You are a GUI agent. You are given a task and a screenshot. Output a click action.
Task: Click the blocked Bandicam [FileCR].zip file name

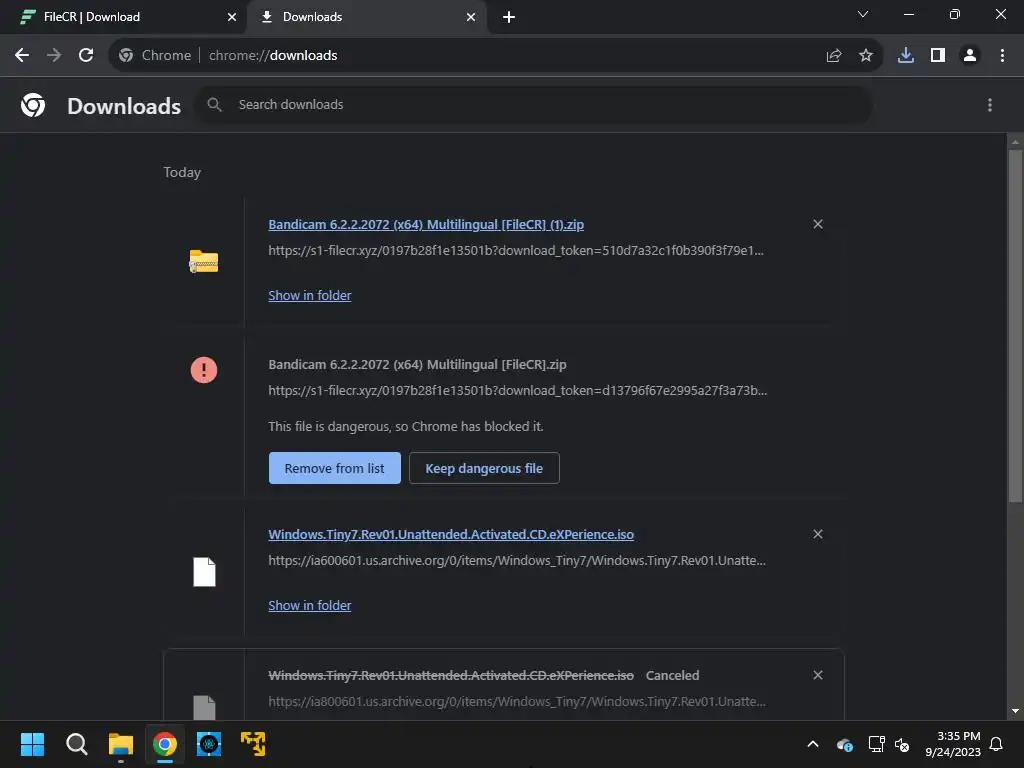click(x=417, y=364)
